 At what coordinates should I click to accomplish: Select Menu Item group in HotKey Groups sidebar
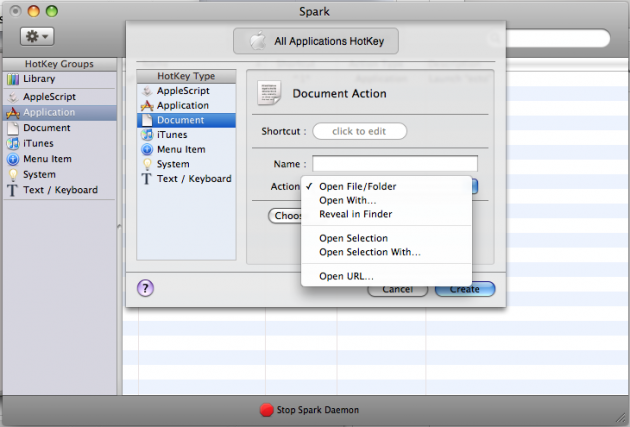click(59, 159)
